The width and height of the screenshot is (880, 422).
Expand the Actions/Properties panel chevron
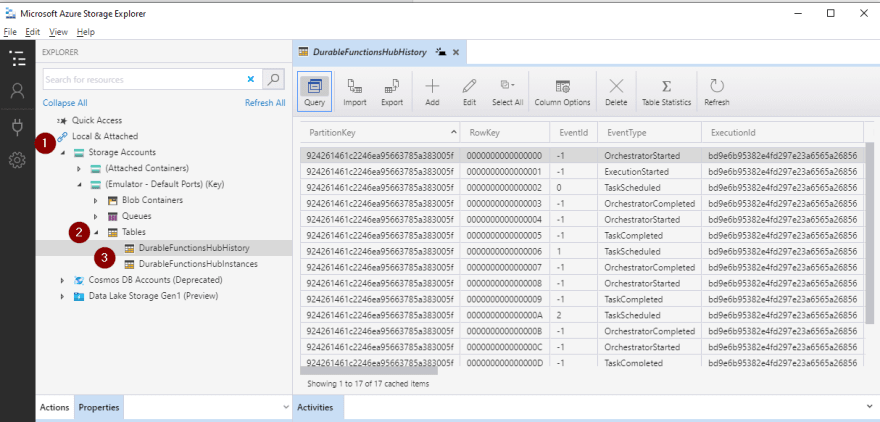(286, 406)
